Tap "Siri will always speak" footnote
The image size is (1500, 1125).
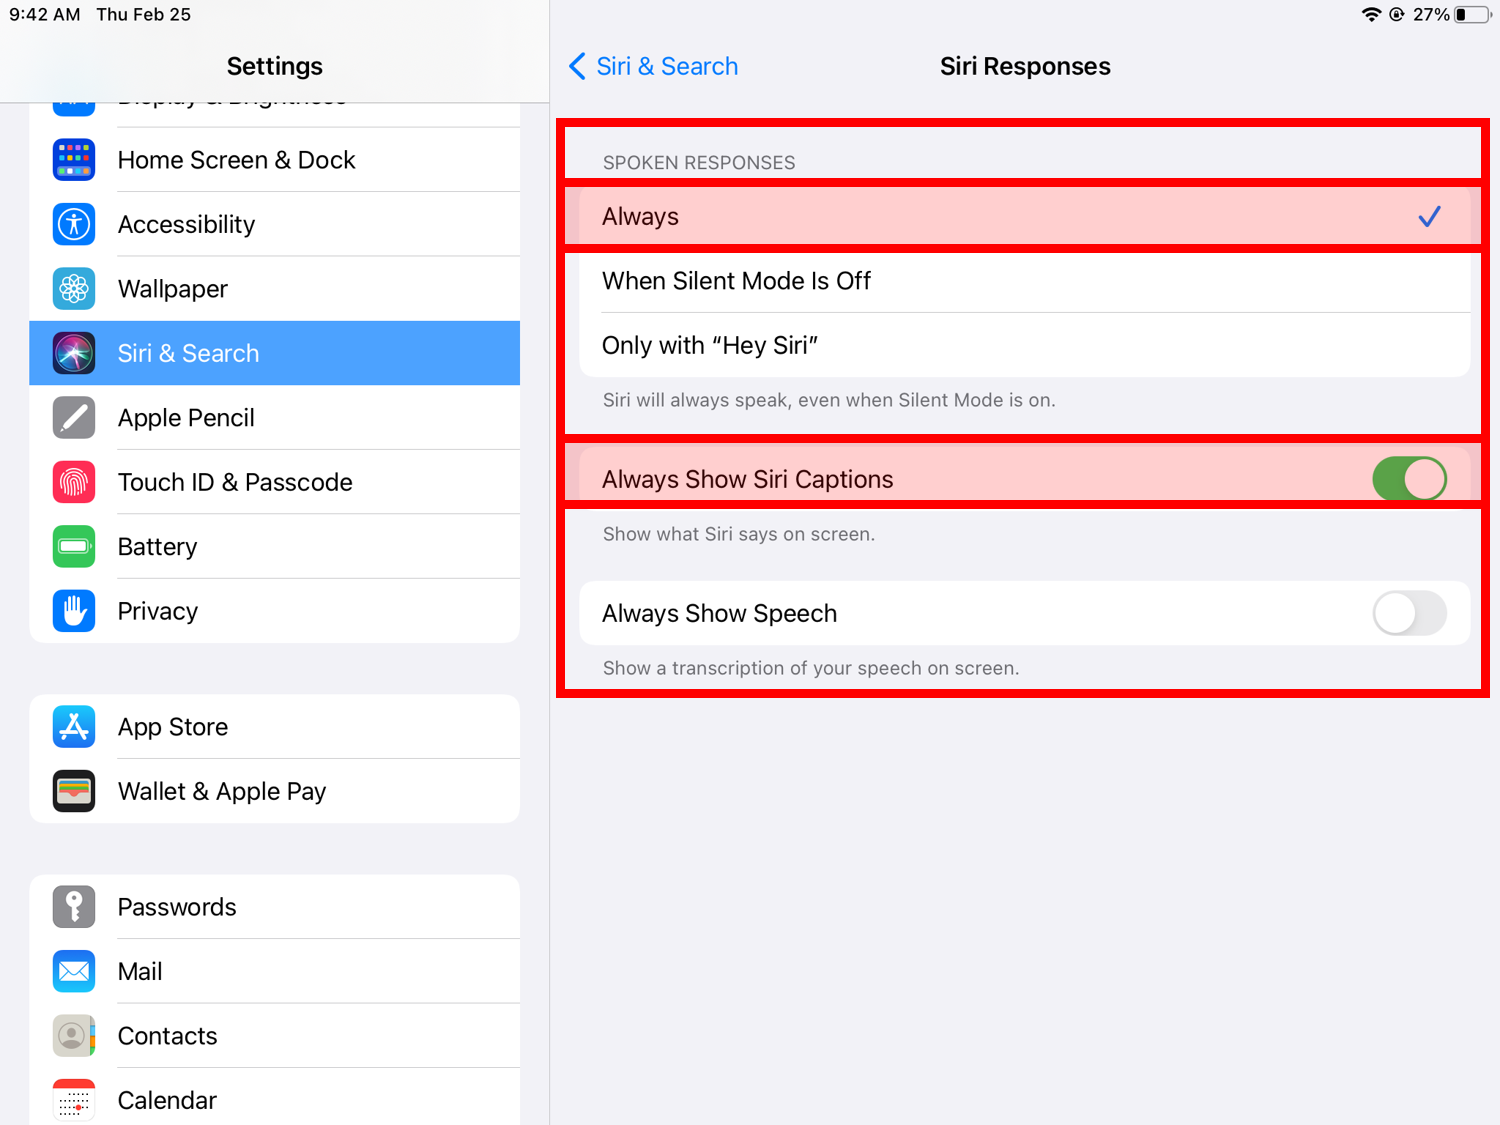(x=829, y=400)
